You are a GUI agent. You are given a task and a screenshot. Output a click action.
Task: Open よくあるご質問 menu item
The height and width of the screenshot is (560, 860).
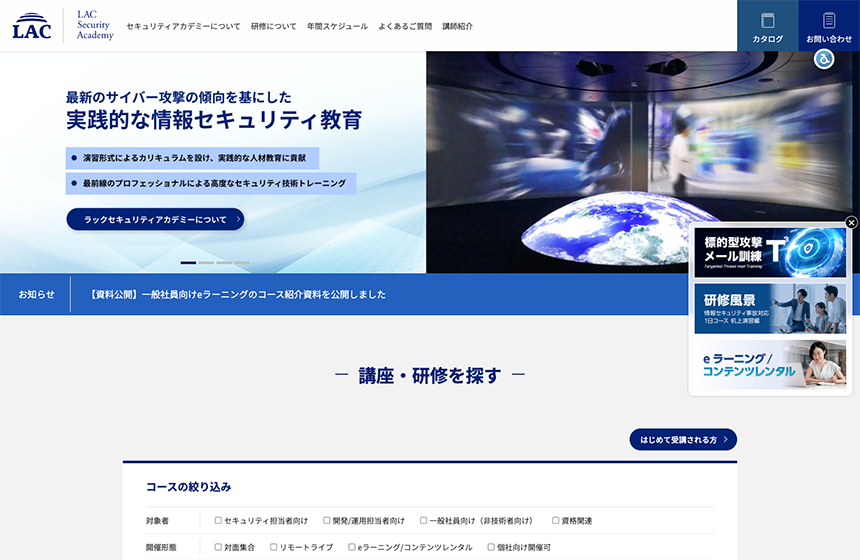(405, 26)
